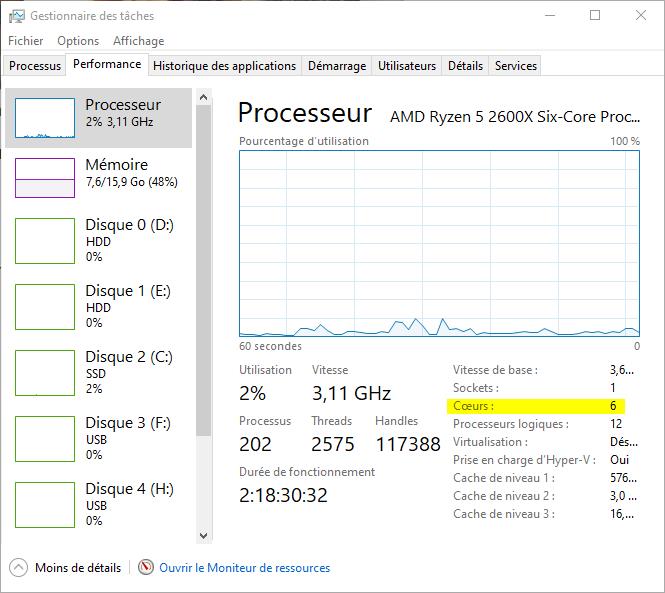Click the Resource Monitor icon
Screen dimensions: 665x593
[x=147, y=567]
